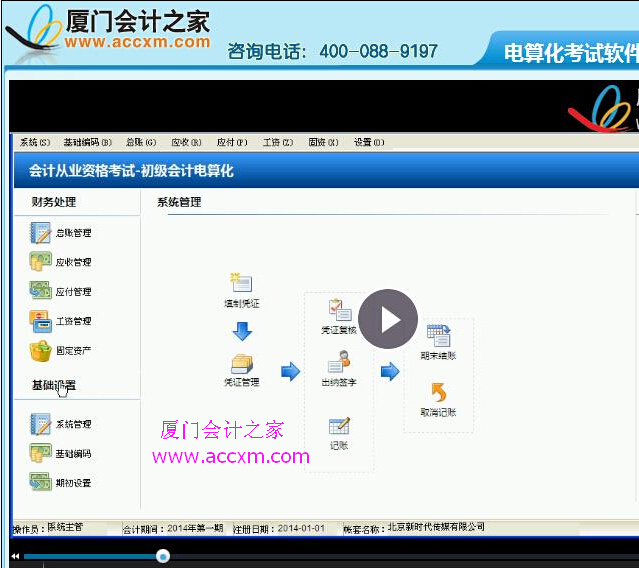Viewport: 639px width, 568px height.
Task: Open the 工资管理 payroll icon
Action: click(x=41, y=321)
